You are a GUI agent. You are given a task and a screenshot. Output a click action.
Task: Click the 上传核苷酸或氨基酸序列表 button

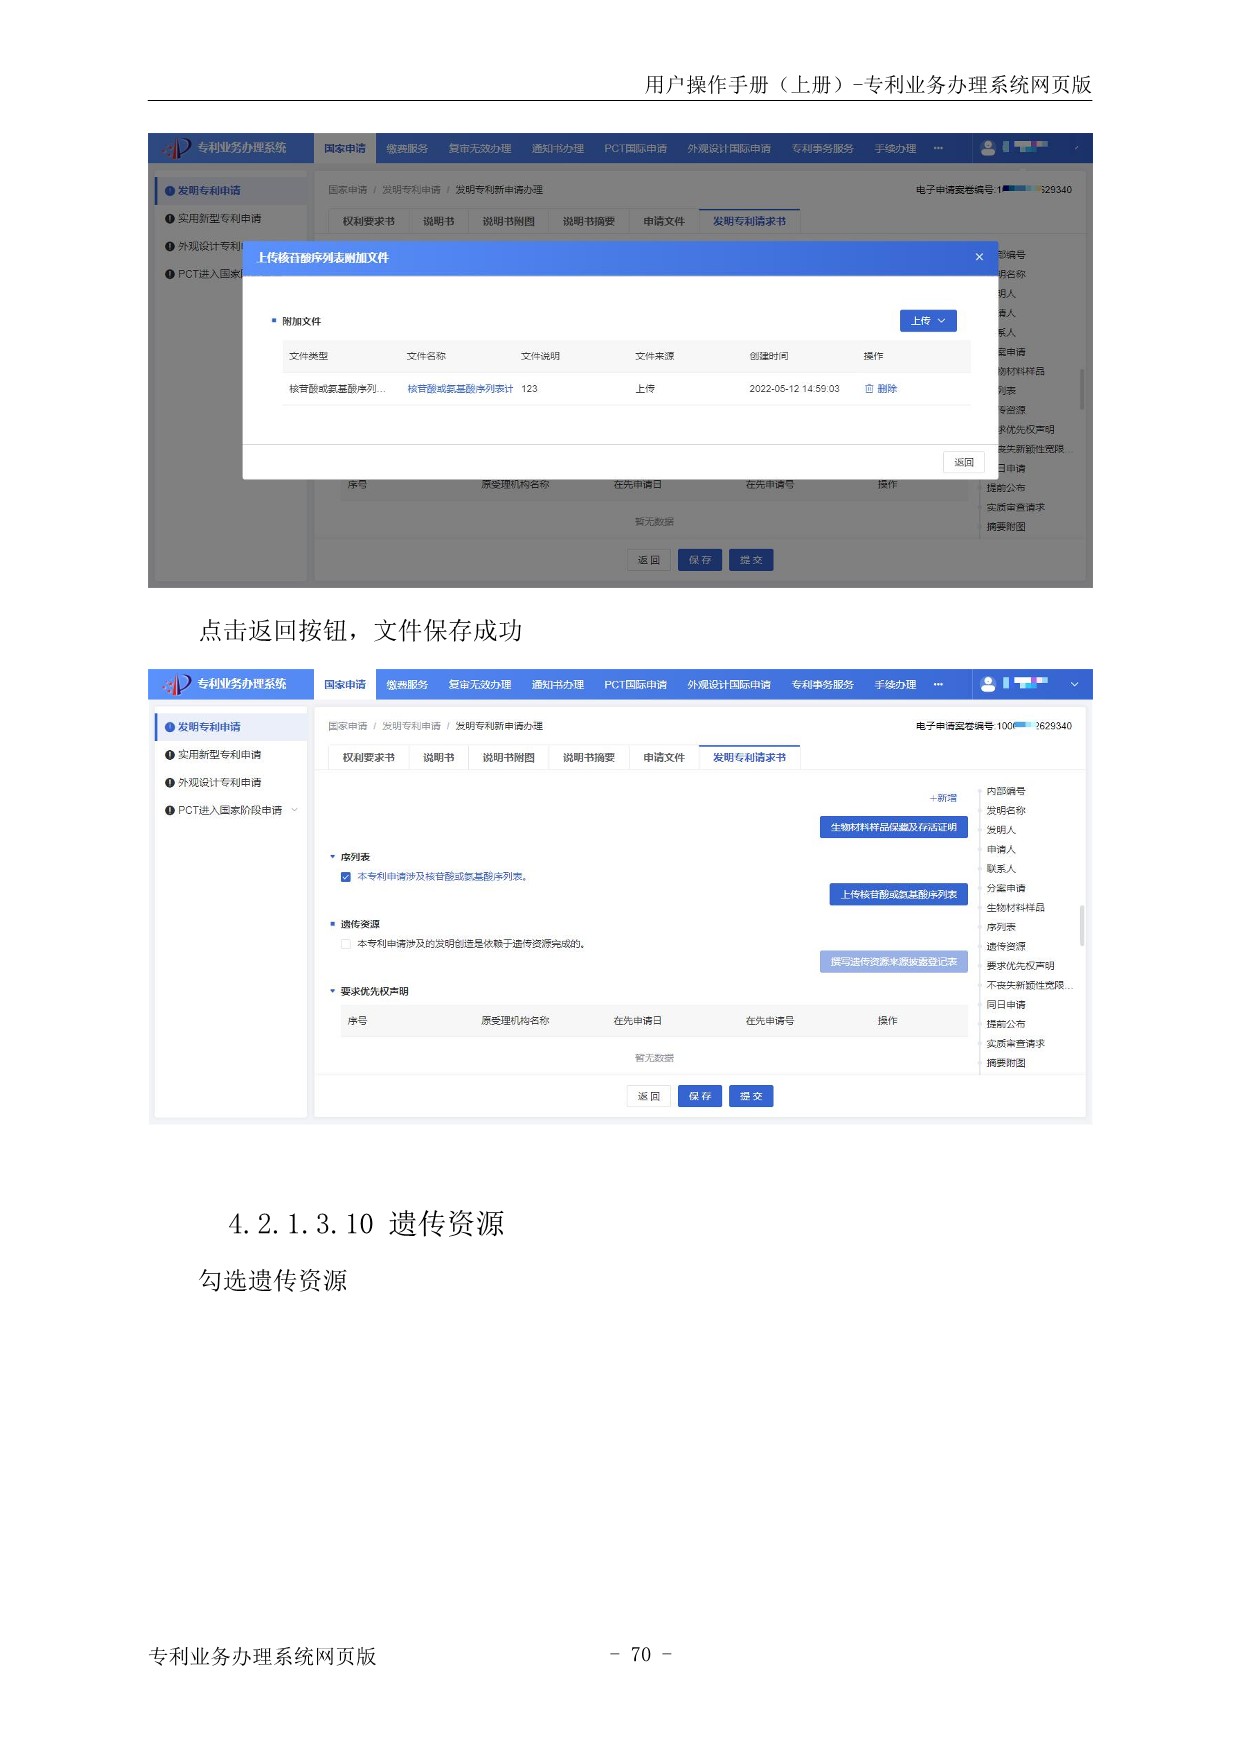898,894
